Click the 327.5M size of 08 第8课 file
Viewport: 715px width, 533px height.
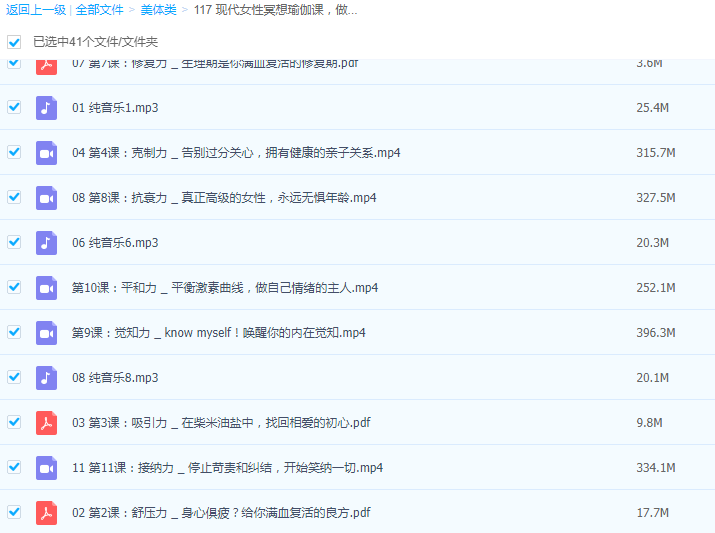[x=656, y=198]
